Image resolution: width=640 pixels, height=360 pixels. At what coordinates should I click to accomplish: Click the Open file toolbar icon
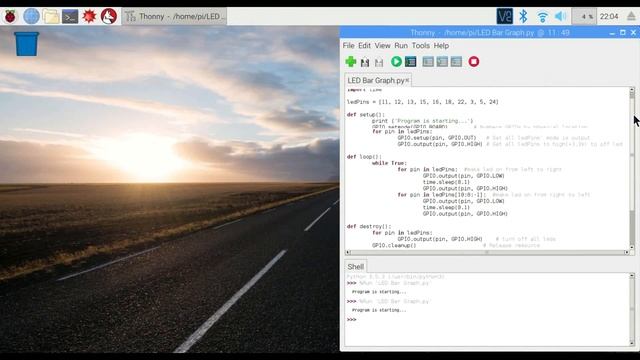click(x=365, y=62)
